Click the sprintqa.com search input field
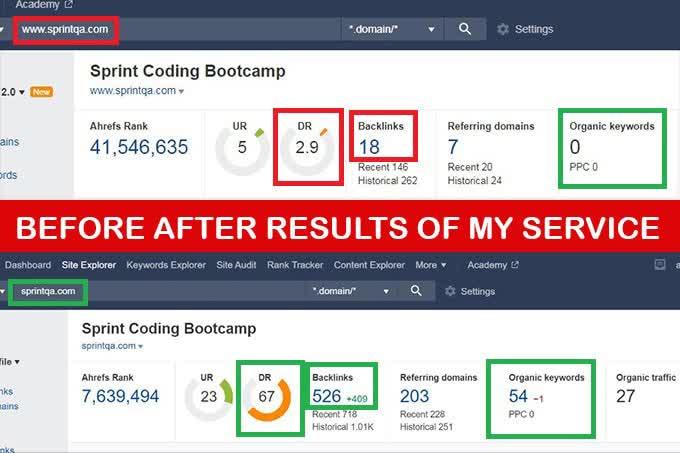This screenshot has width=680, height=453. [156, 291]
